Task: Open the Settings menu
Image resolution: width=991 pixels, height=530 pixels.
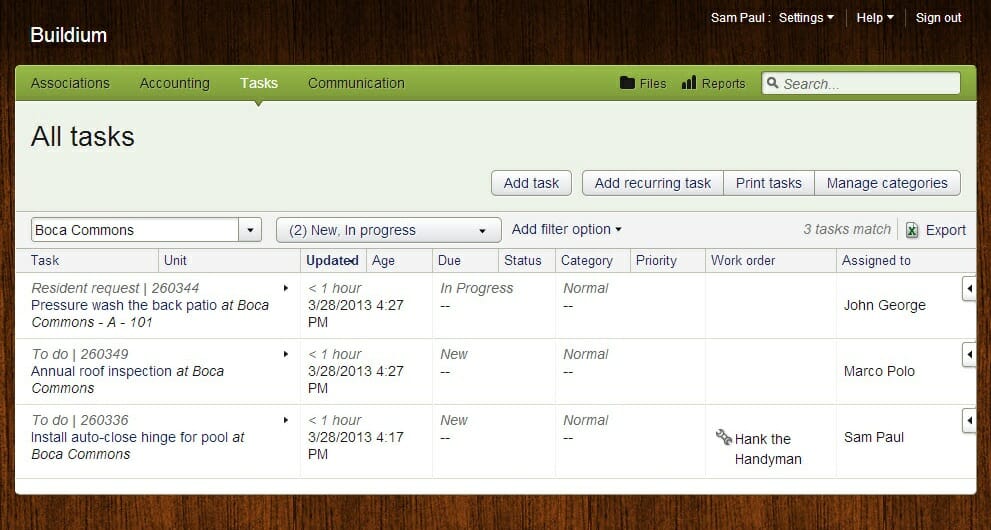Action: click(805, 18)
